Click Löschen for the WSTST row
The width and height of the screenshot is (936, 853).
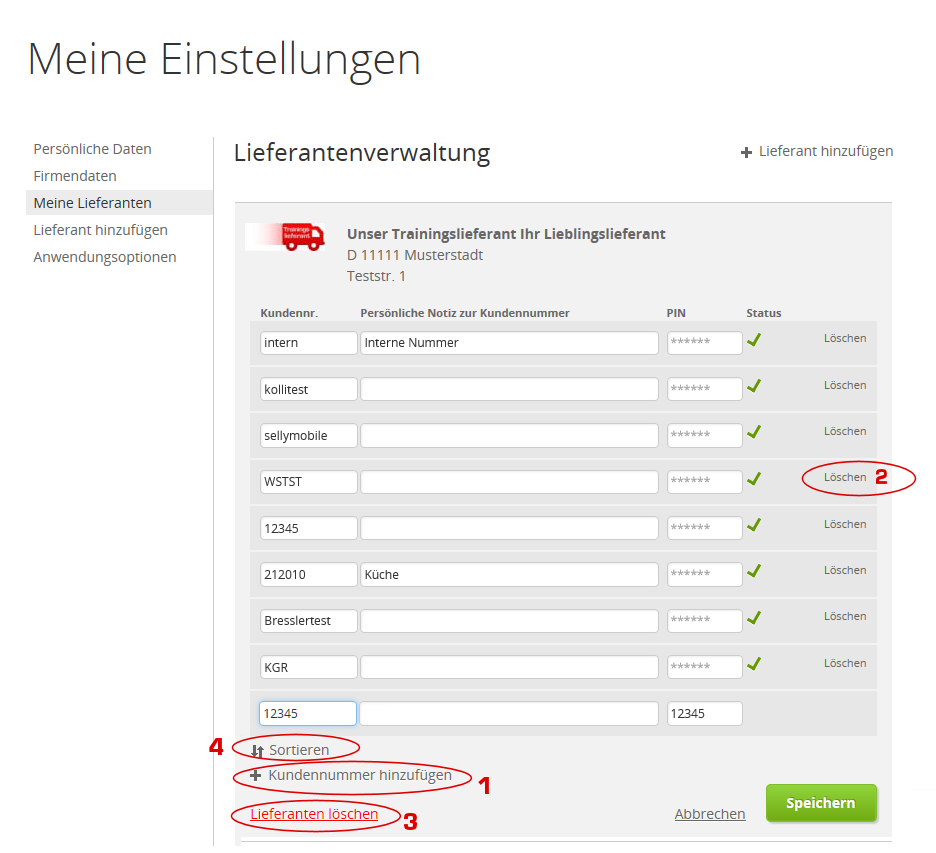click(845, 478)
